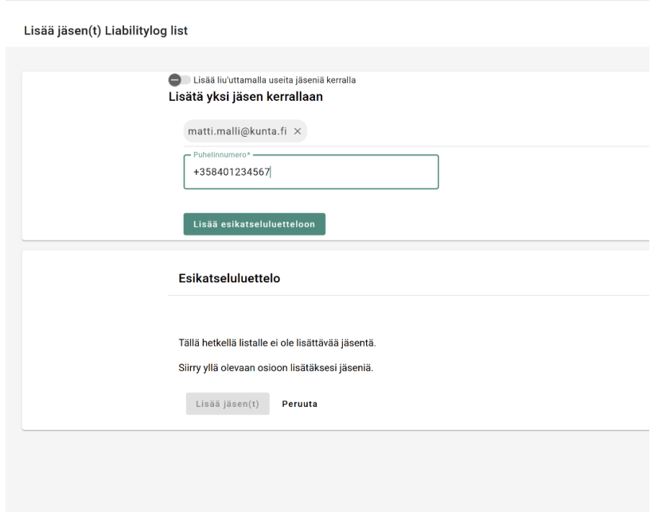Click the floating Puhelinnumero* field label
670x531 pixels.
pos(221,155)
